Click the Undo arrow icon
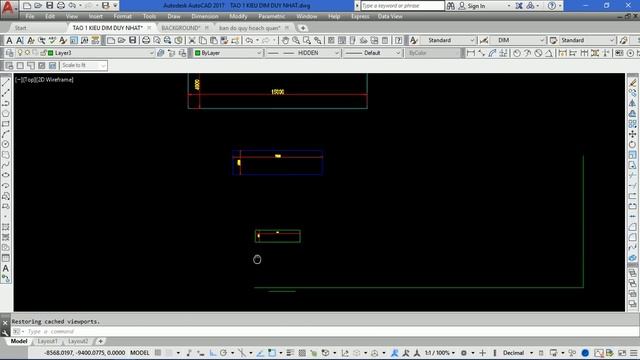Screen dimensions: 640x360 coord(249,40)
